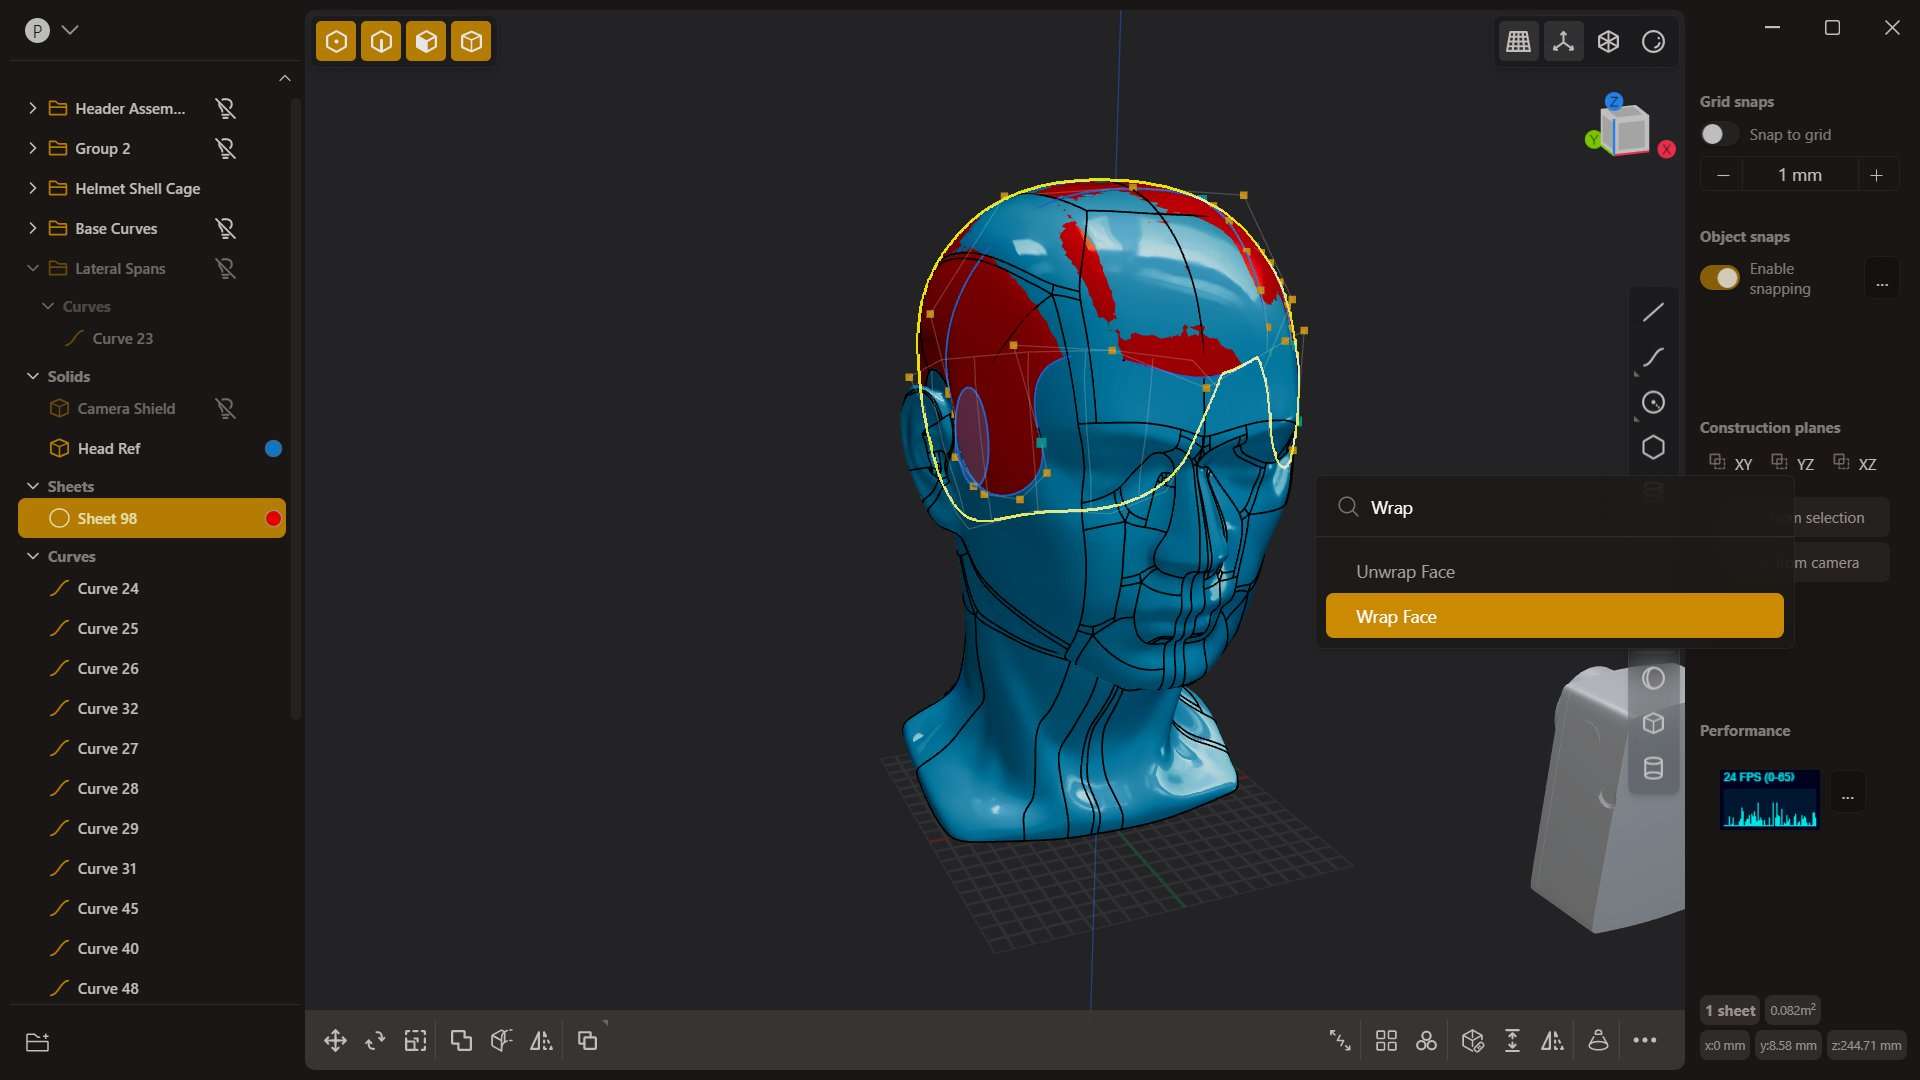Expand the Base Curves folder
This screenshot has height=1080, width=1920.
click(32, 228)
